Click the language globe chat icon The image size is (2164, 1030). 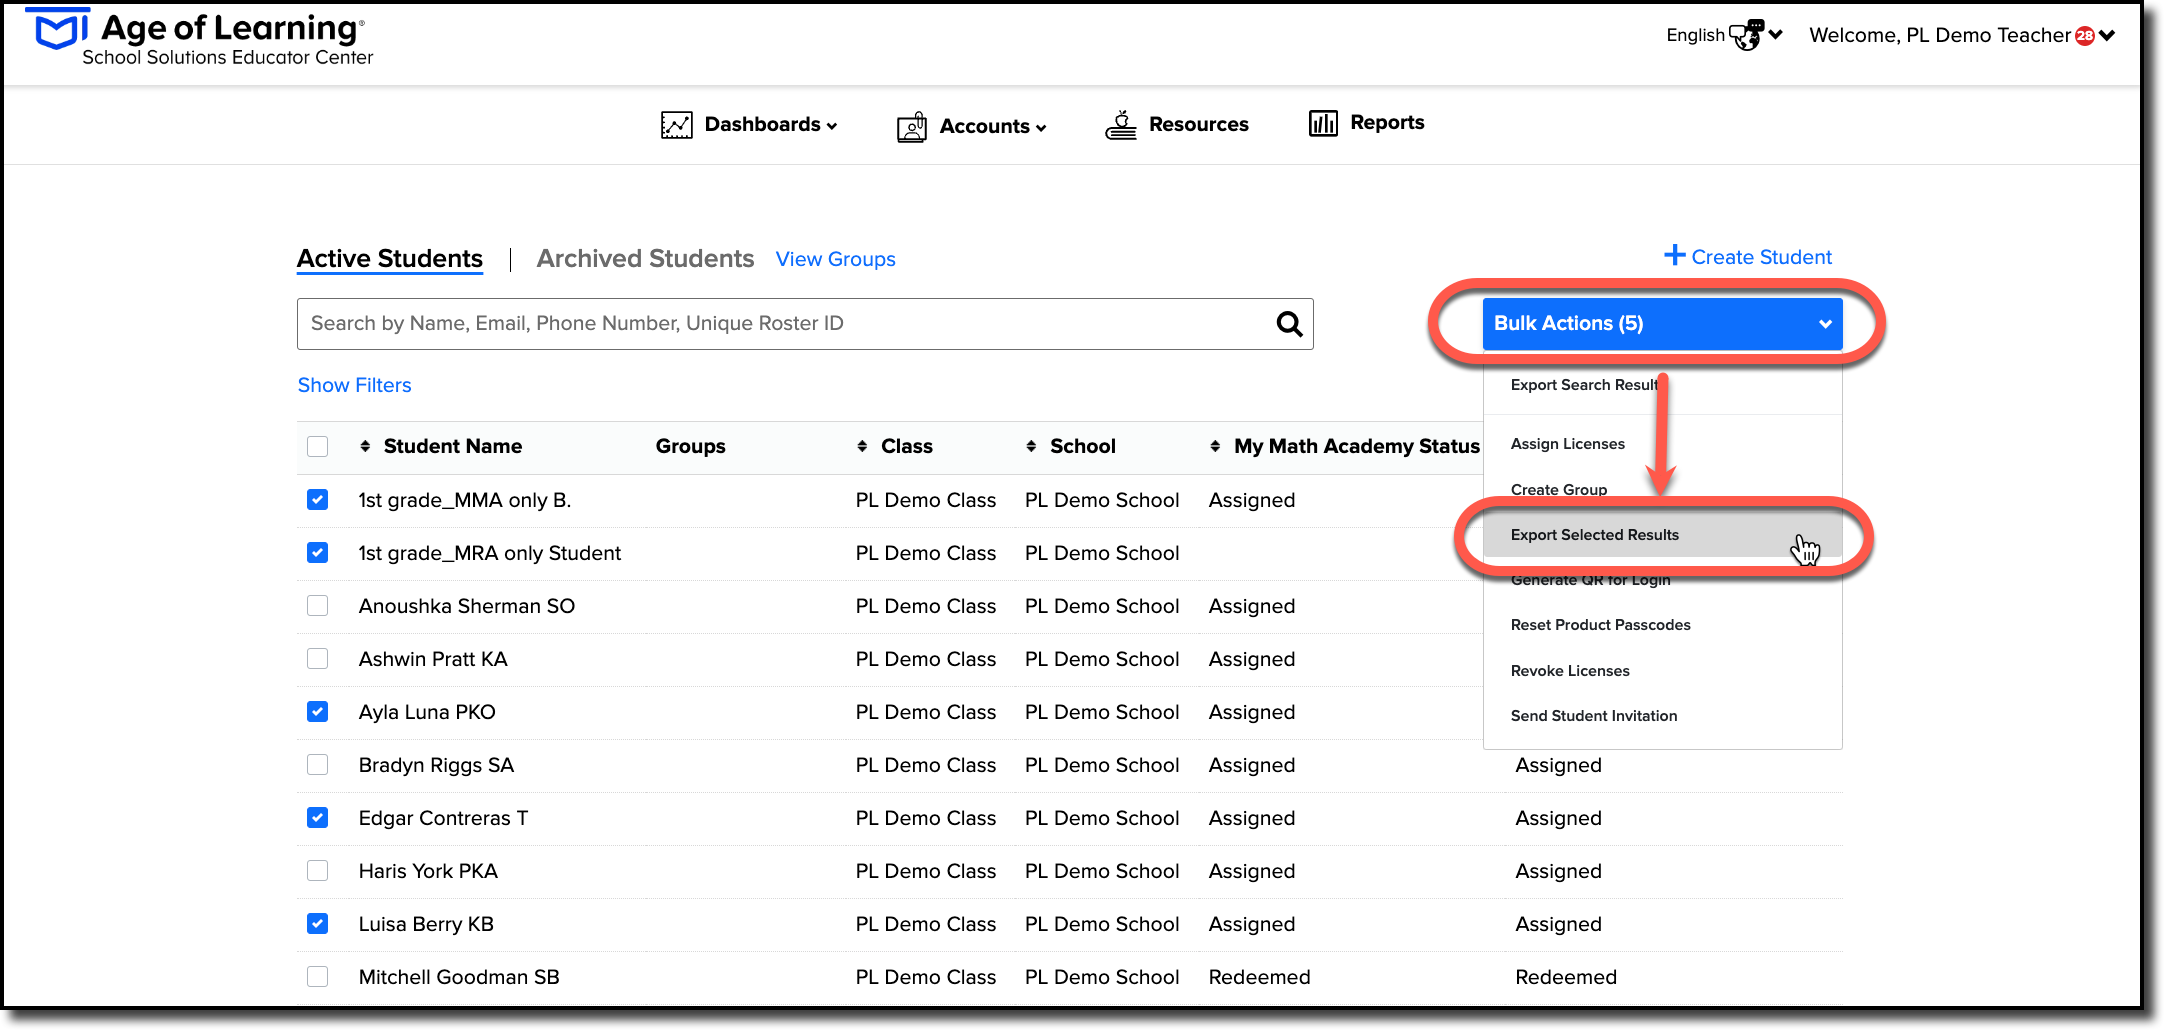(1746, 35)
